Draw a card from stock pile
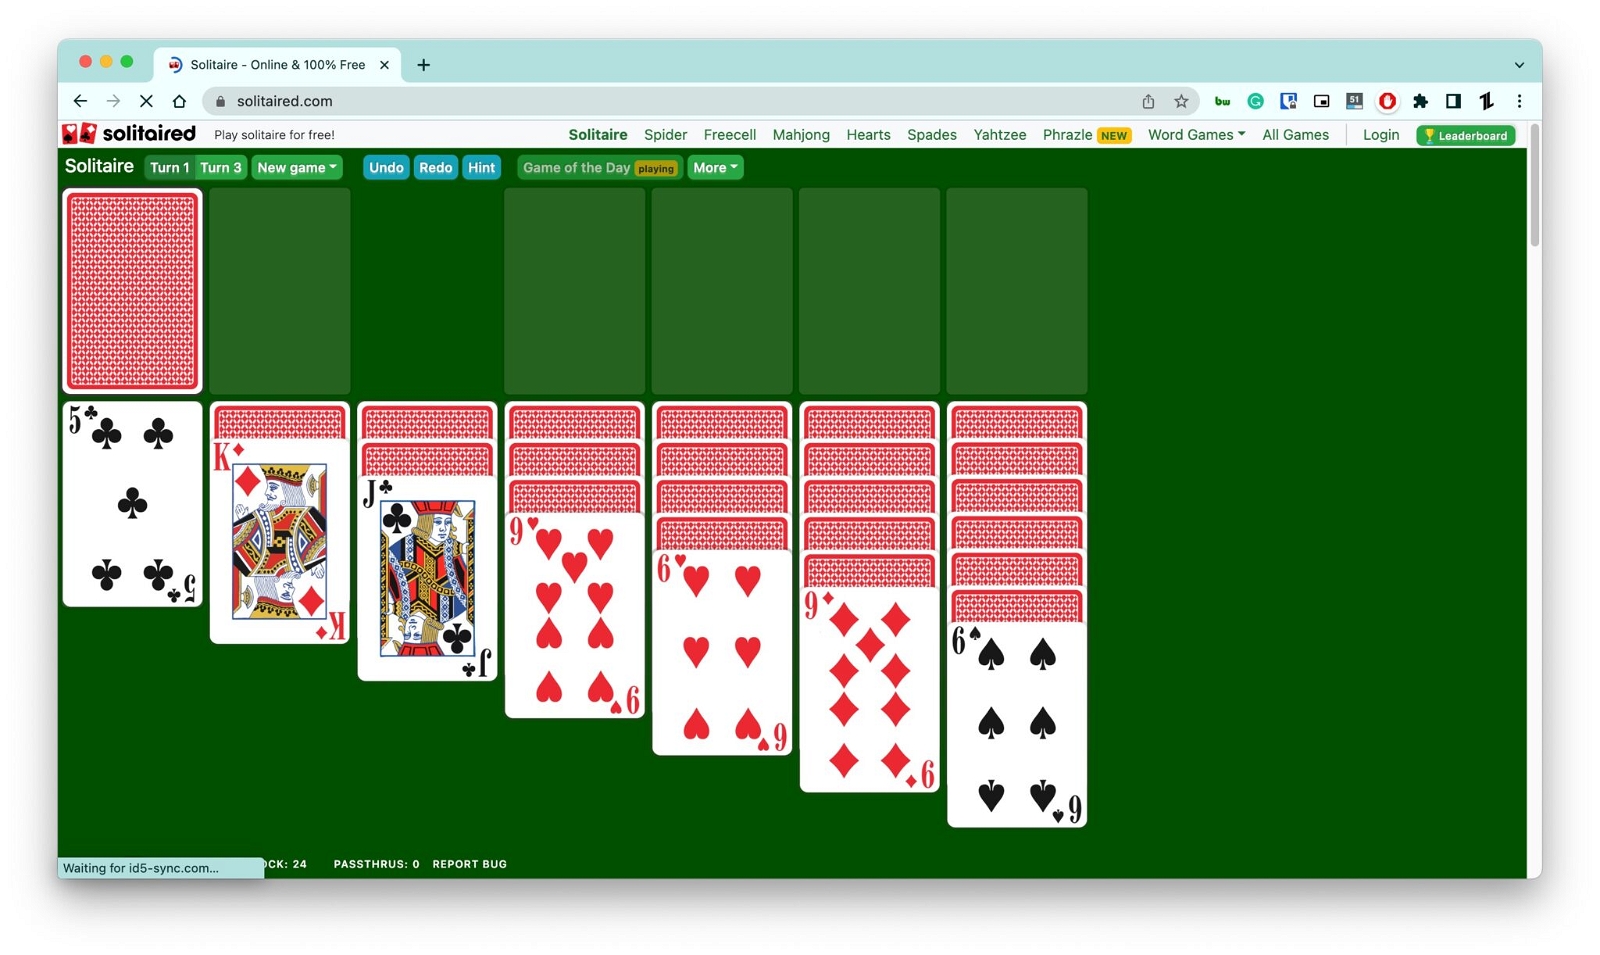1600x955 pixels. pos(132,291)
